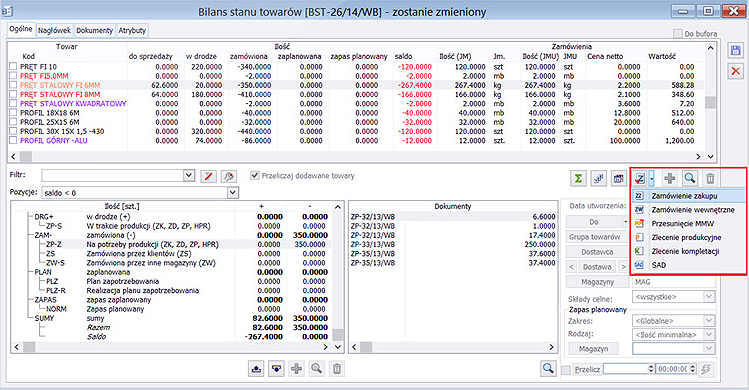Image resolution: width=749 pixels, height=390 pixels.
Task: Click the filter constructor pencil icon
Action: (208, 176)
